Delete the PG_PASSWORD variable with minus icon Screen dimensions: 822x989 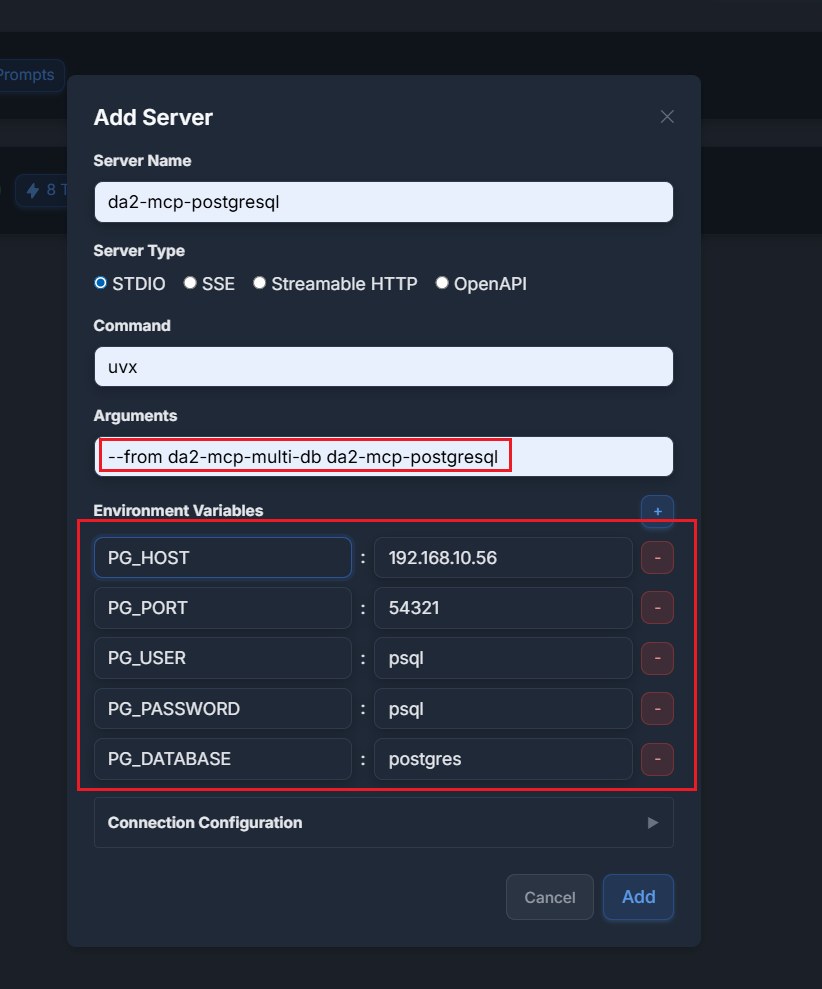[657, 709]
